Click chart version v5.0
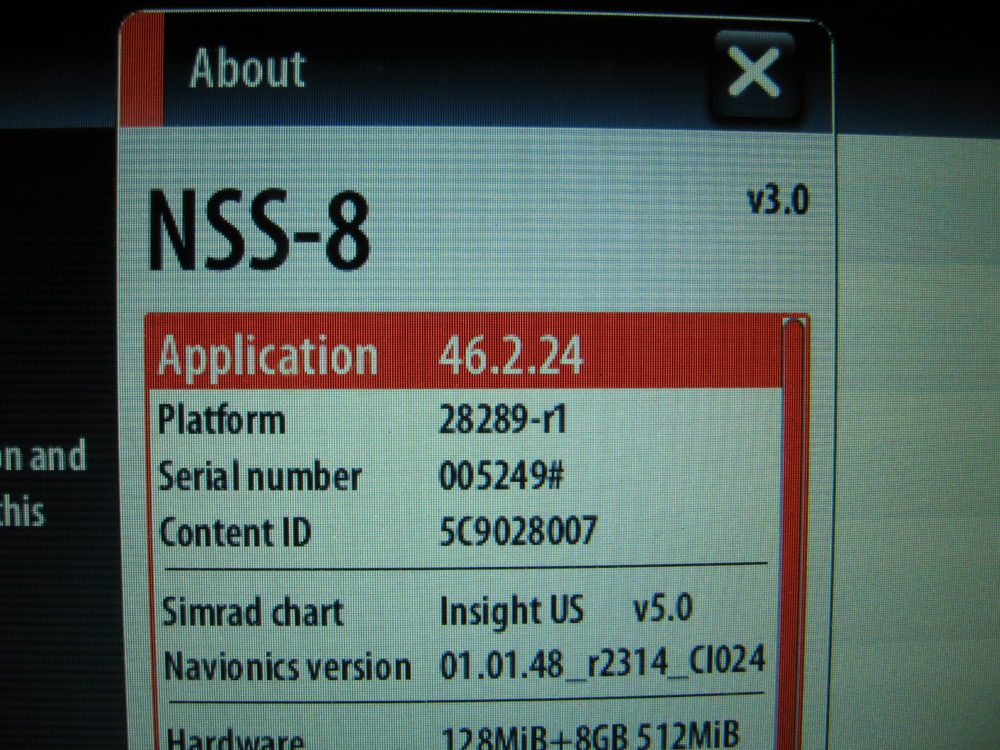The image size is (1000, 750). click(x=663, y=608)
